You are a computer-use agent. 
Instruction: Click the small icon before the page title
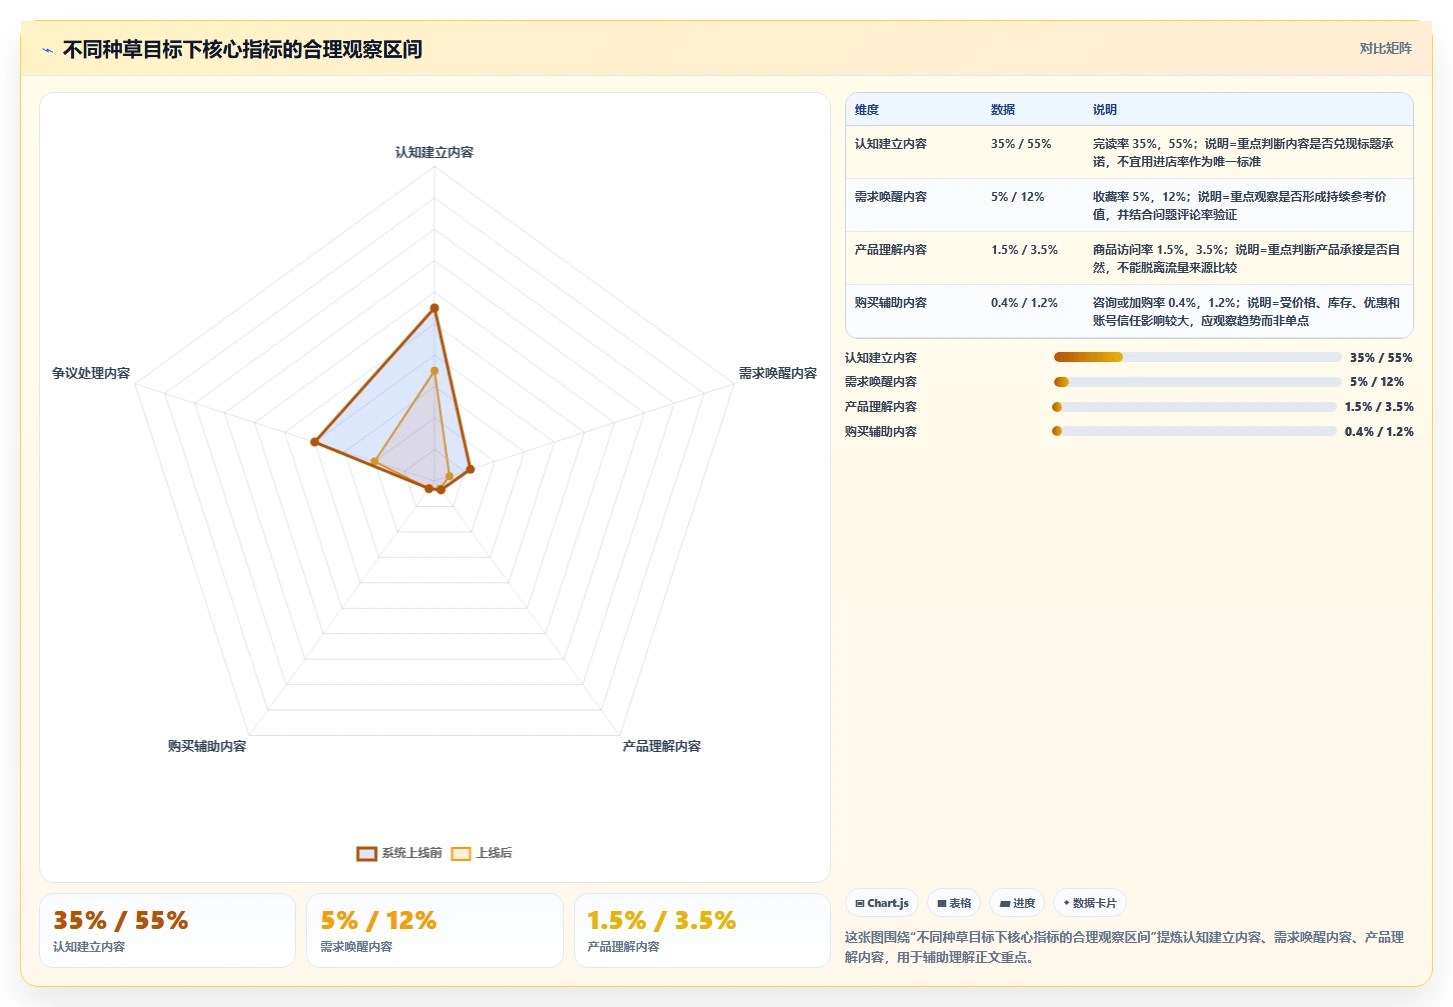click(x=47, y=50)
